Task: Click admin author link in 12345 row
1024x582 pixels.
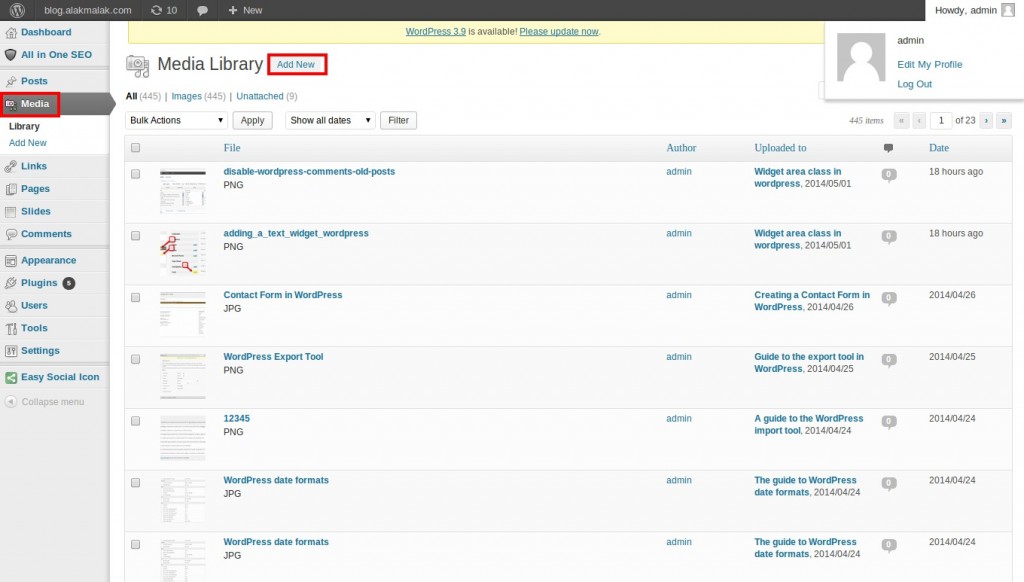Action: (679, 419)
